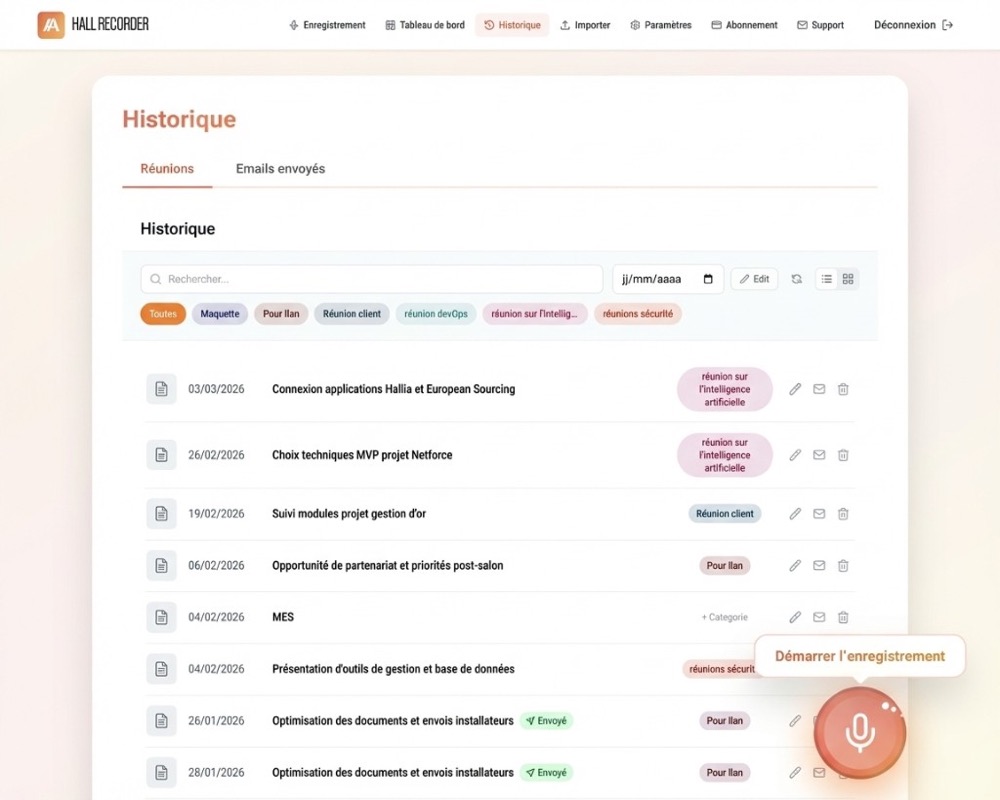Email the Opportunité de partenariat meeting
Viewport: 1000px width, 800px height.
(819, 565)
